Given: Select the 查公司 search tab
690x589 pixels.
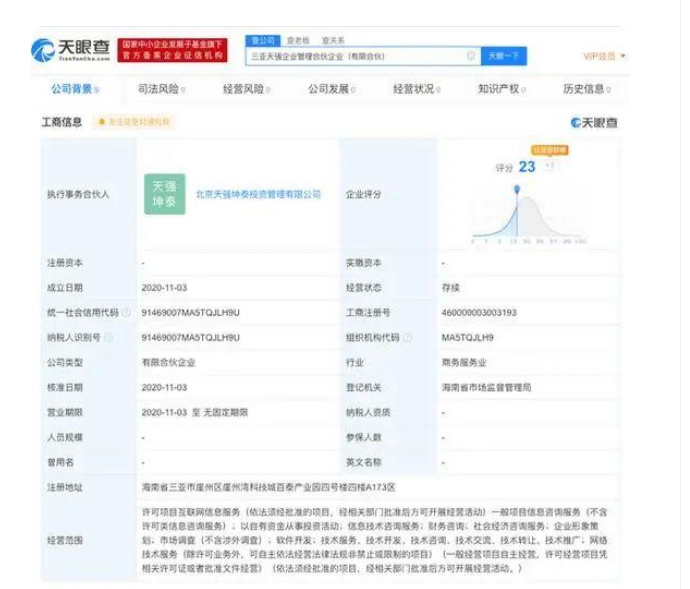Looking at the screenshot, I should tap(263, 40).
